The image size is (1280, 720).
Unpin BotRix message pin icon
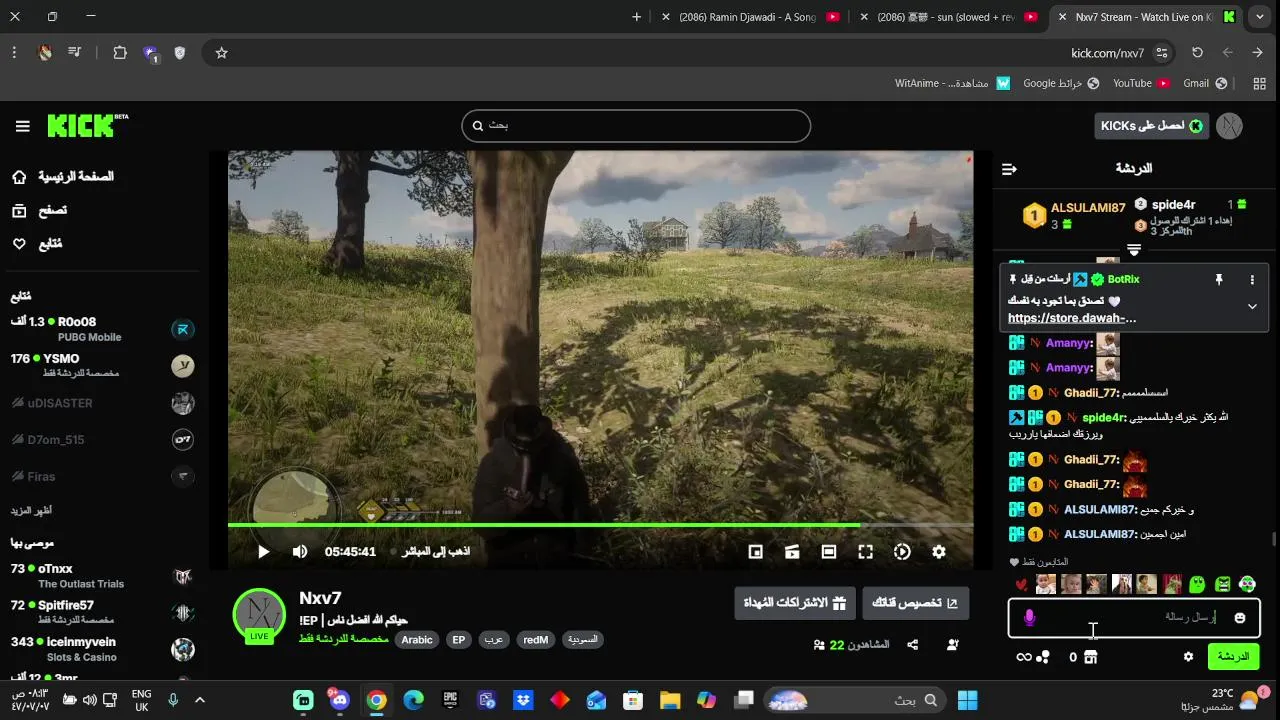(1219, 280)
